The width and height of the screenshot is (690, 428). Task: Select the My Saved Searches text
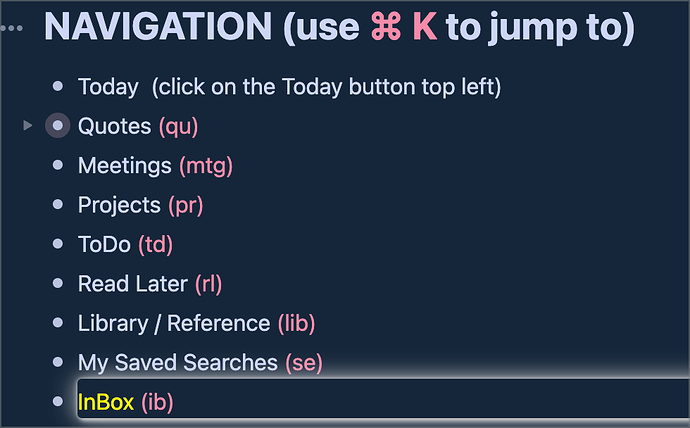tap(177, 362)
